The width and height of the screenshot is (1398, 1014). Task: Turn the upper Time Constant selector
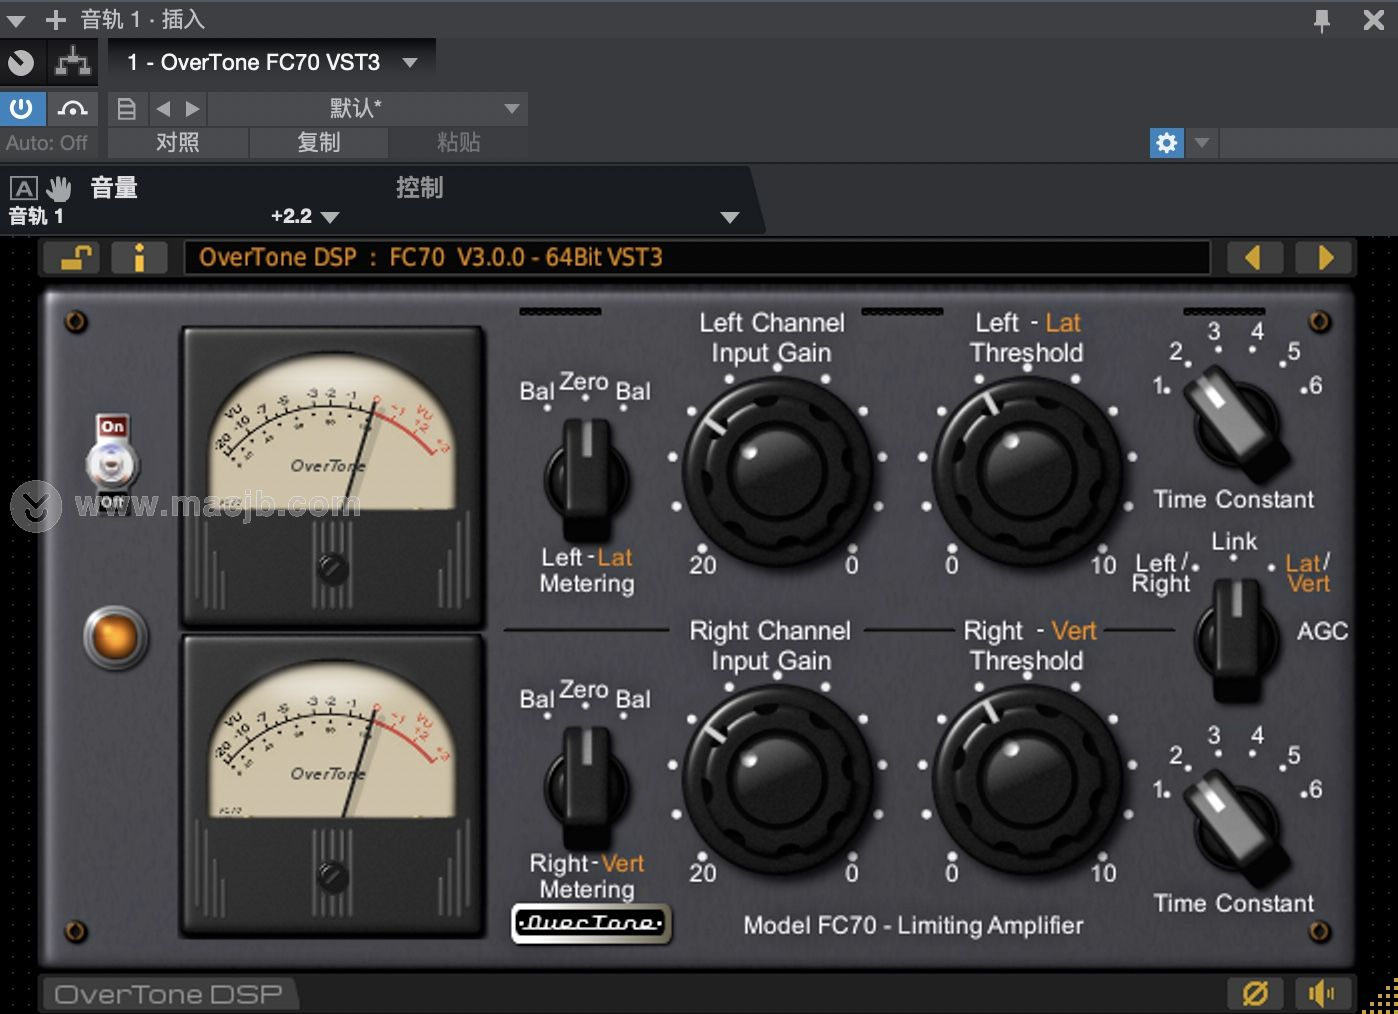pos(1236,423)
